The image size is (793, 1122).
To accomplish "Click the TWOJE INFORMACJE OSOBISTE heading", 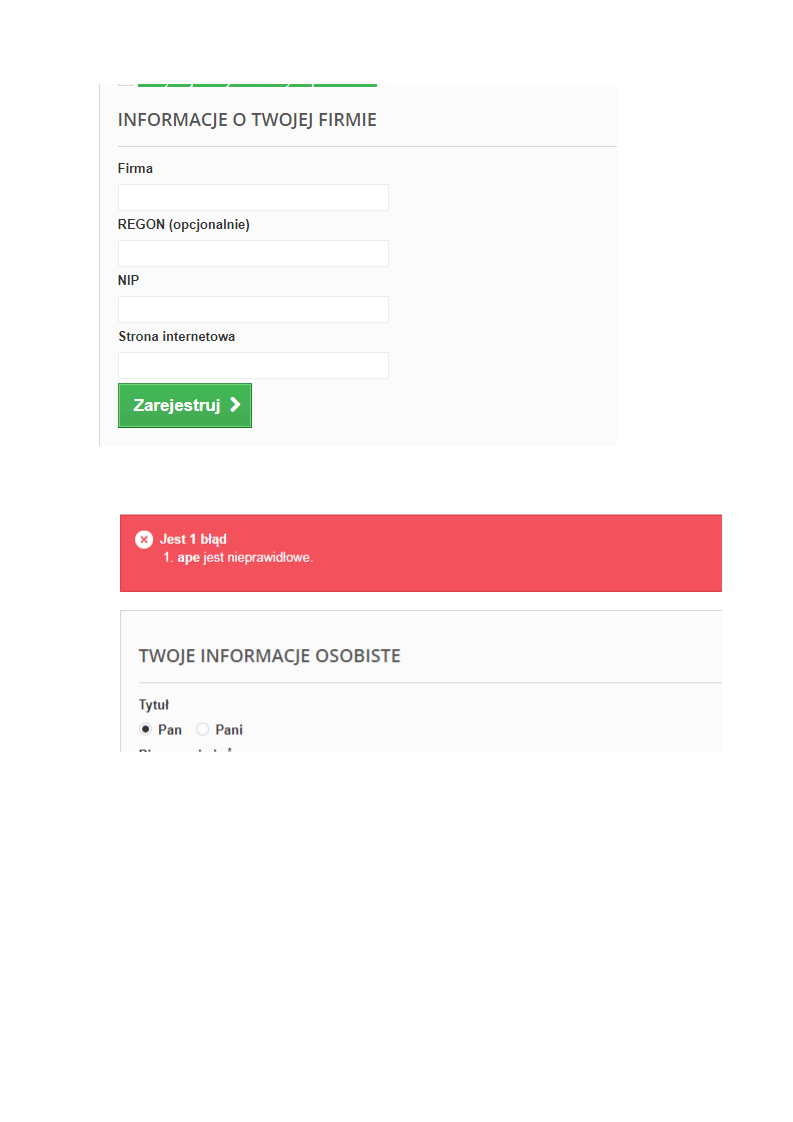I will 270,656.
